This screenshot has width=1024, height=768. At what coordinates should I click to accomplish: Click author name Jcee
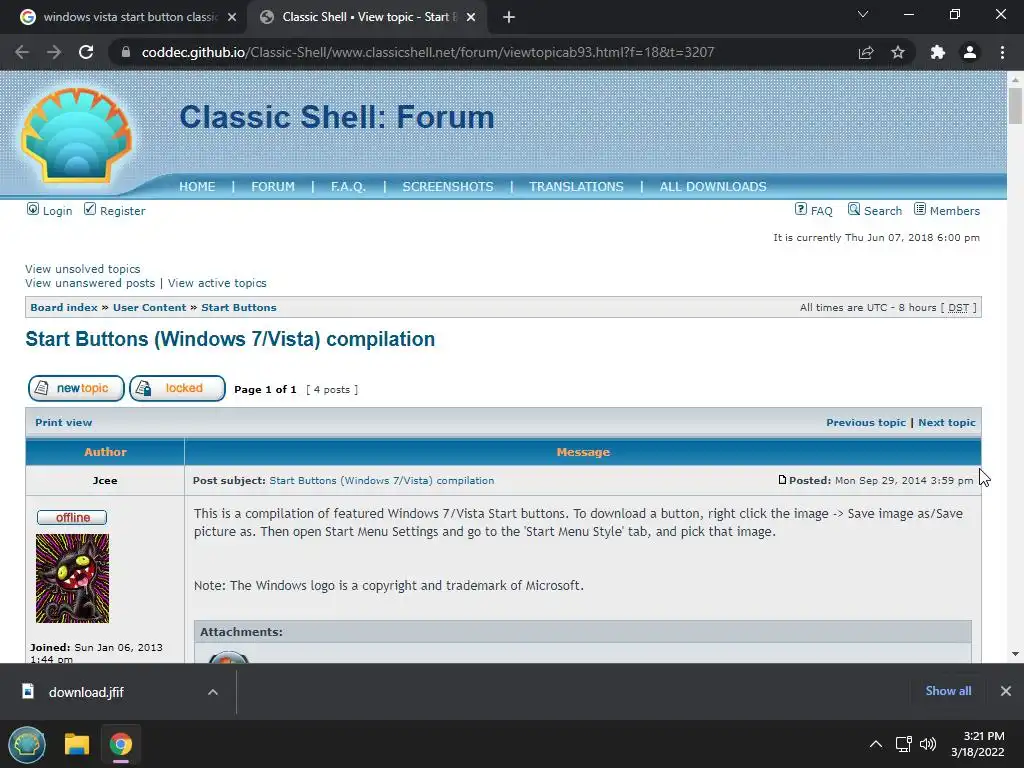pos(105,481)
